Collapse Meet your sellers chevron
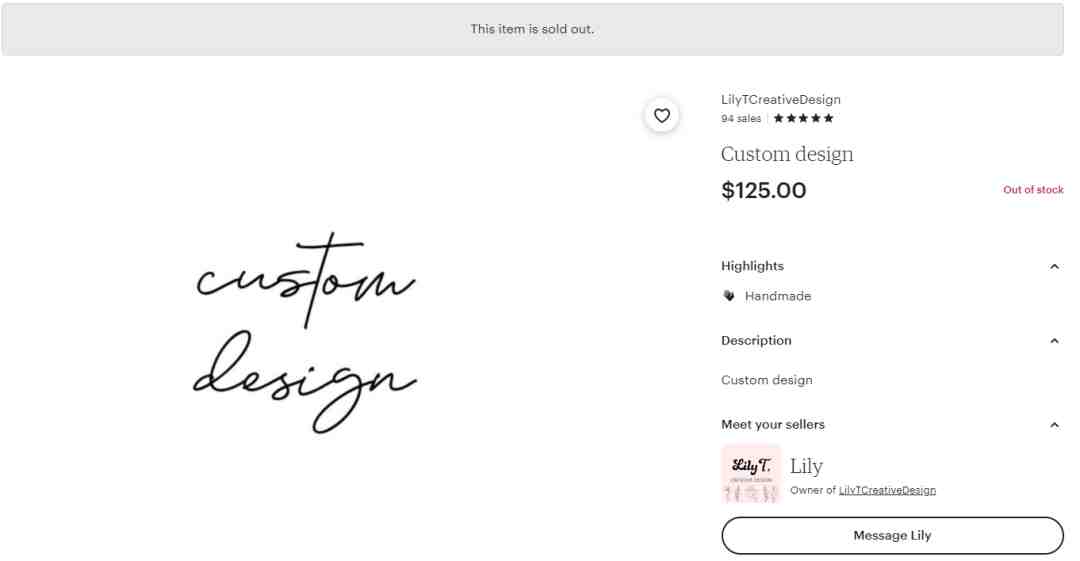This screenshot has width=1080, height=561. coord(1054,425)
